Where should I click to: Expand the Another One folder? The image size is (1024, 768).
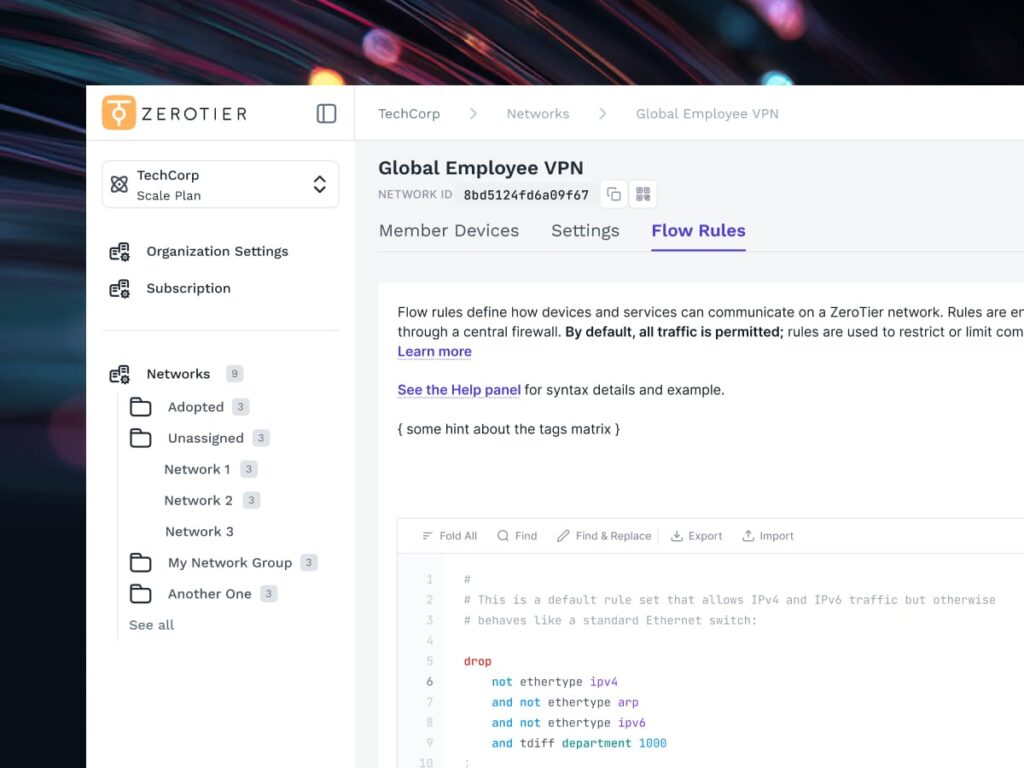(x=209, y=594)
